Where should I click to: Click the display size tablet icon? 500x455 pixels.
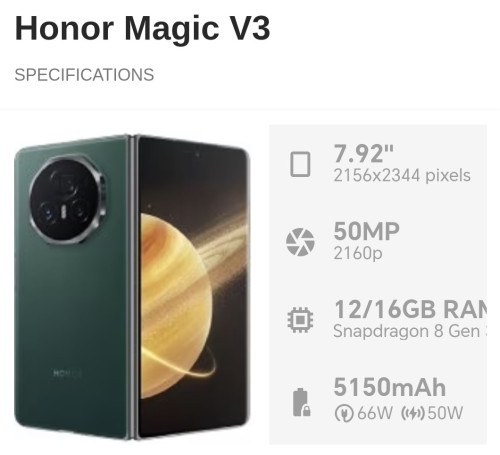click(300, 164)
